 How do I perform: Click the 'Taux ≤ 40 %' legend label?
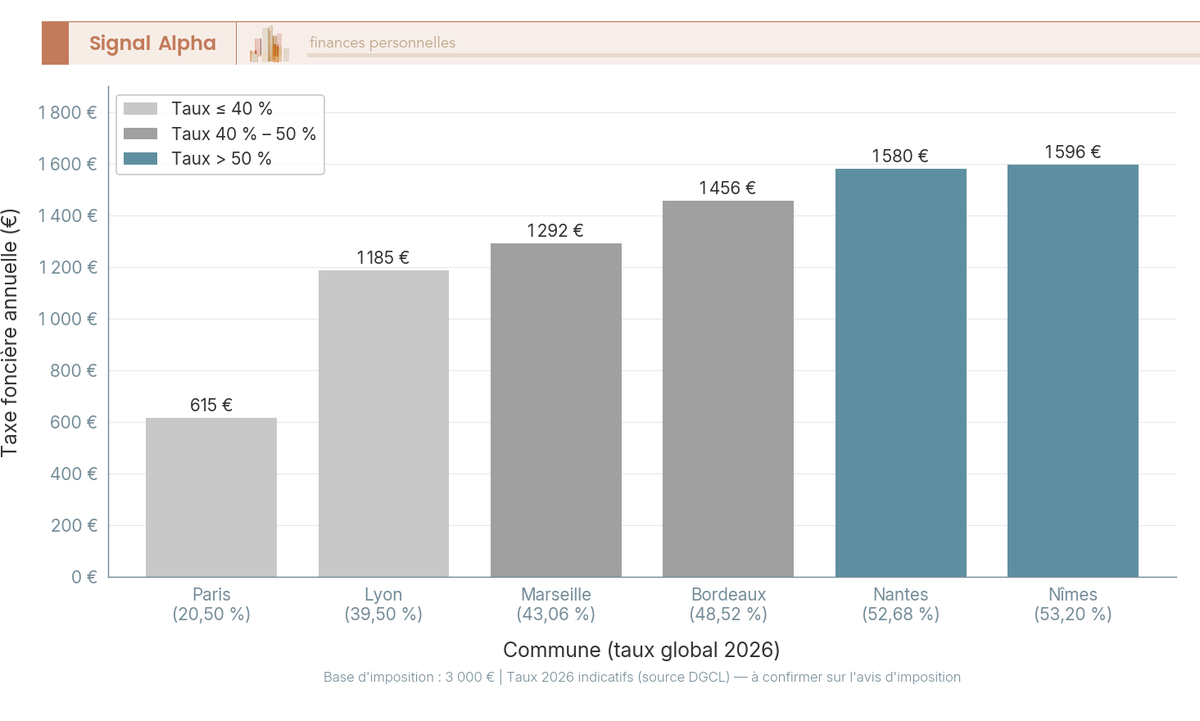point(222,109)
